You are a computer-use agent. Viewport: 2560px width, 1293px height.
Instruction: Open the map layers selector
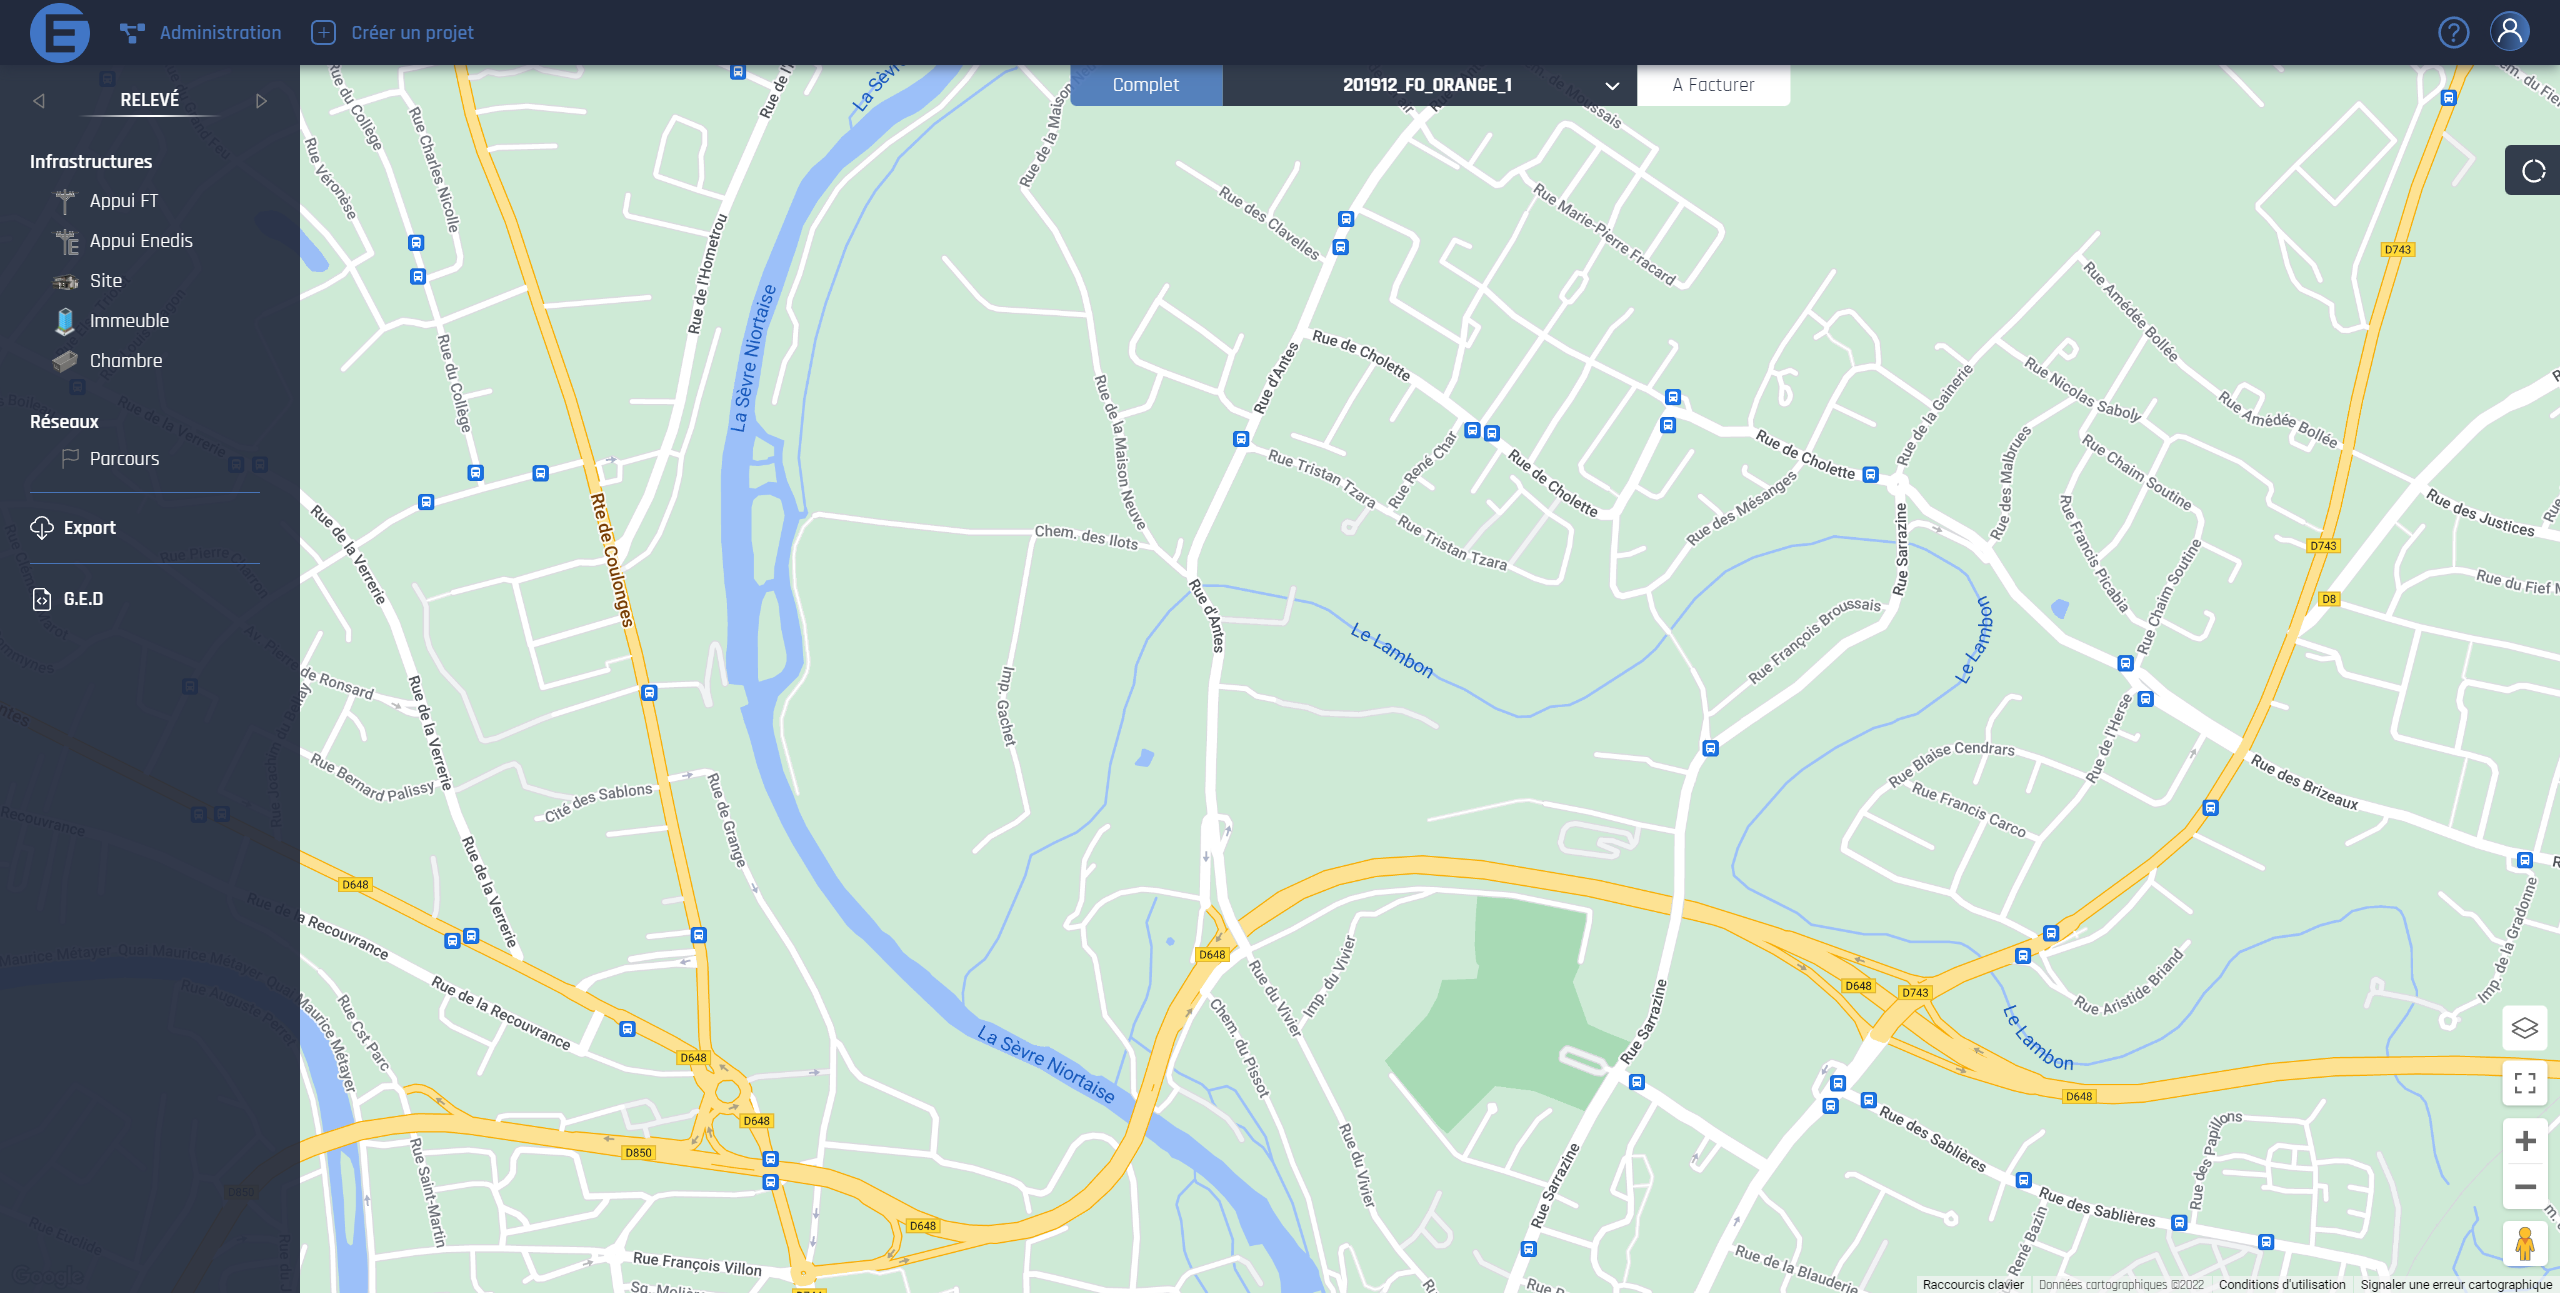click(x=2524, y=1027)
